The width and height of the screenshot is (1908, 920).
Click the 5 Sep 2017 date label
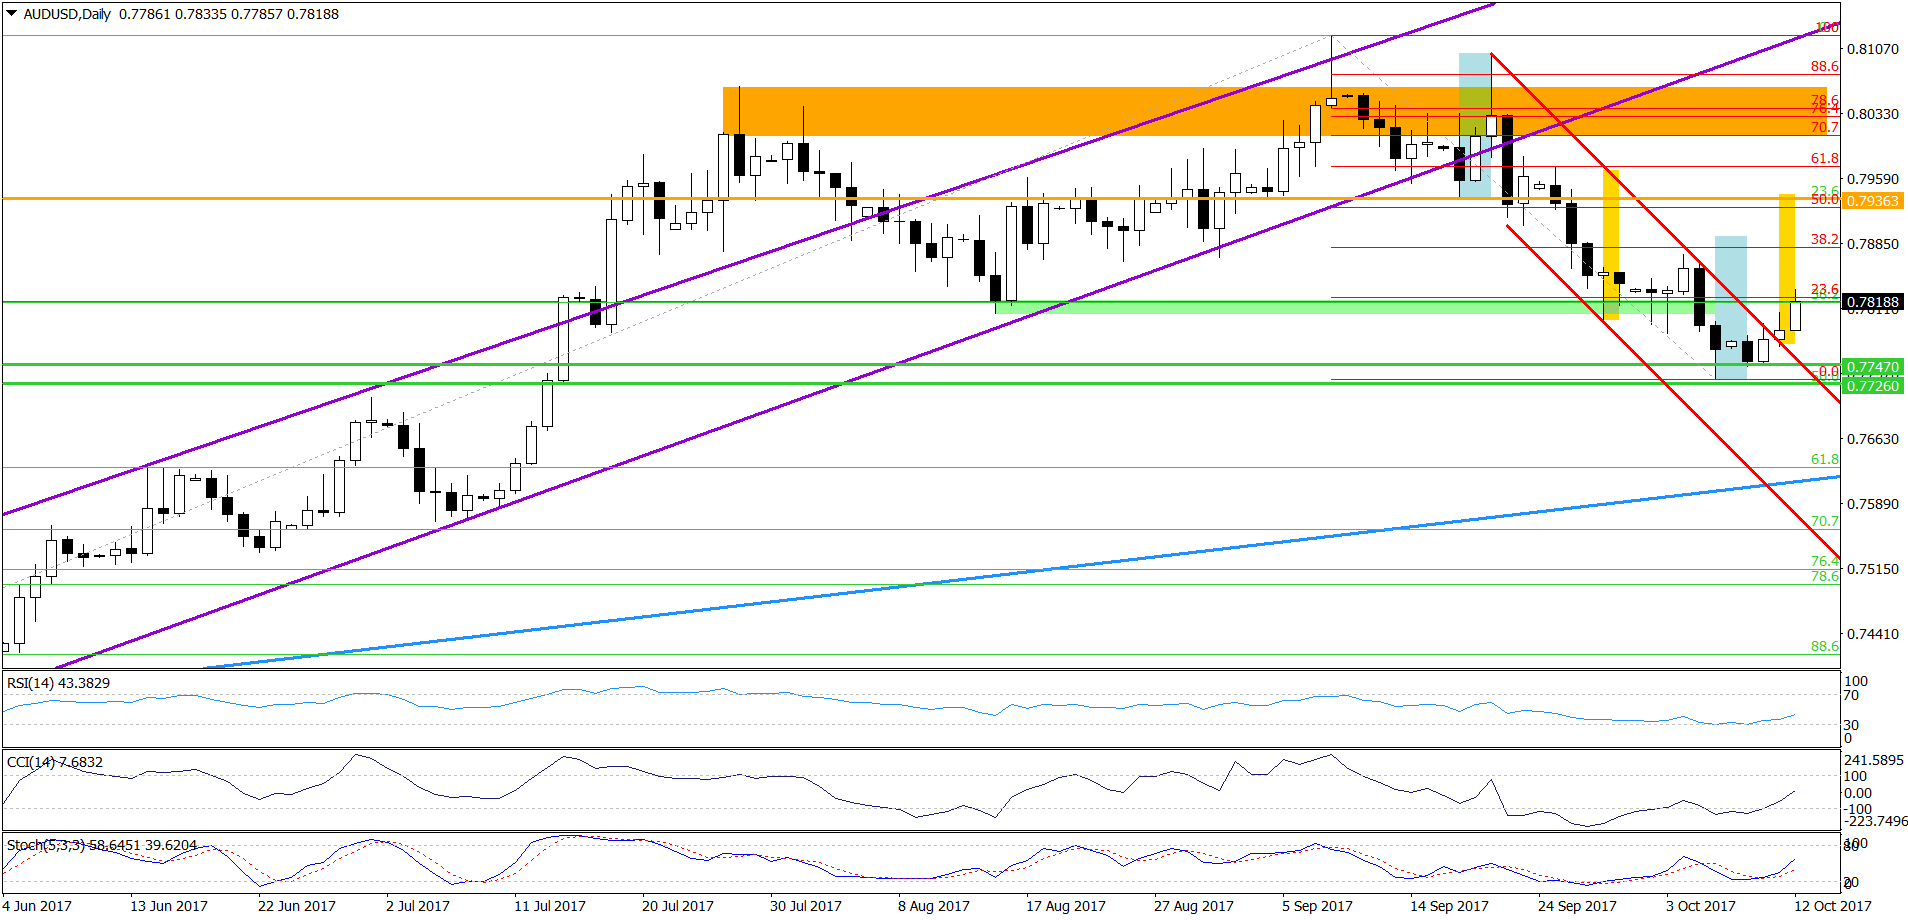tap(1318, 906)
